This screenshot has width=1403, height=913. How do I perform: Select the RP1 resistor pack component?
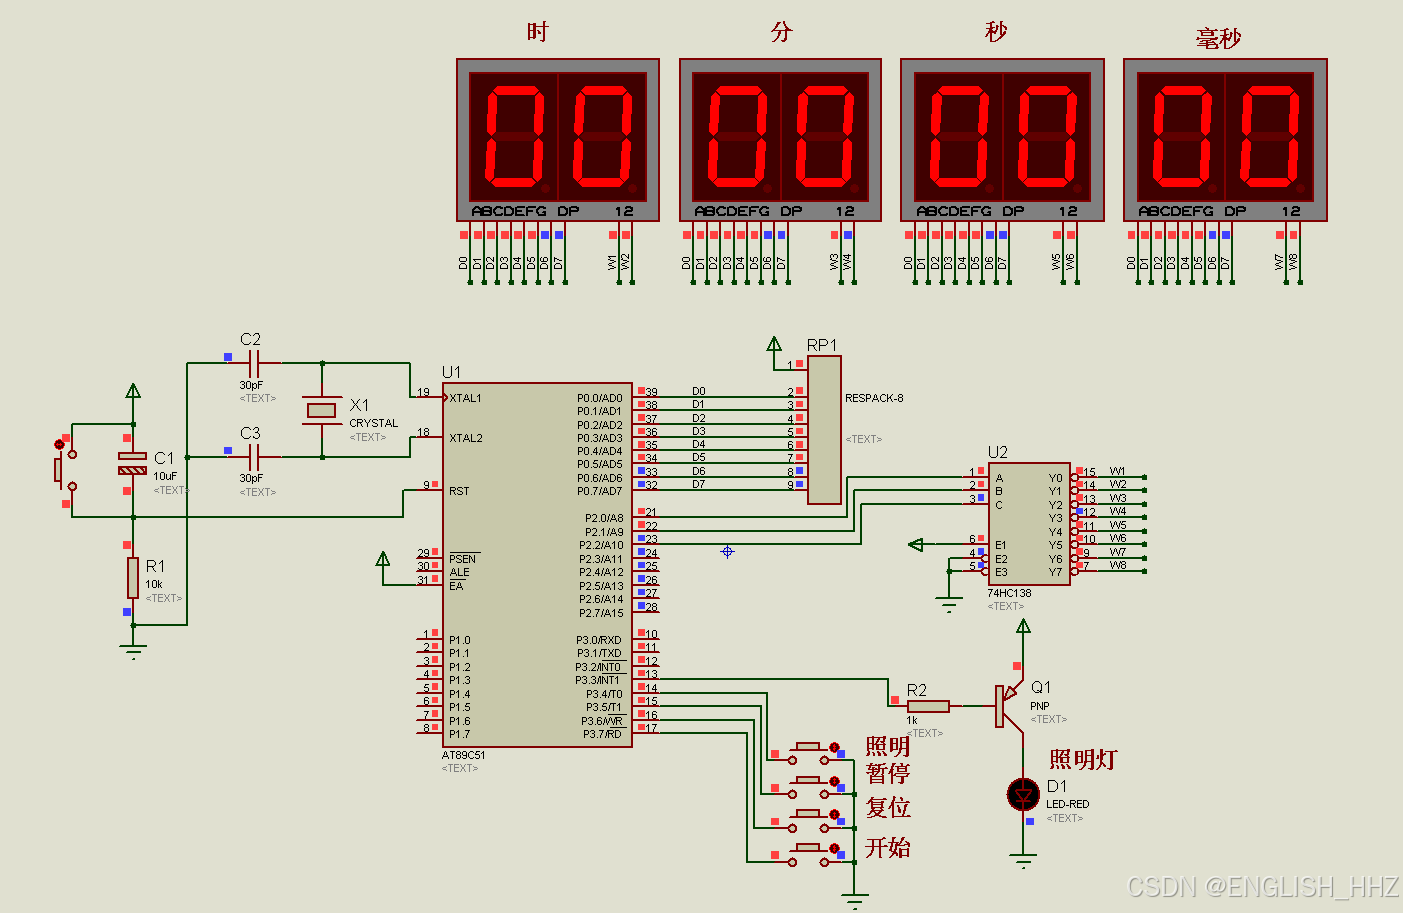point(824,430)
